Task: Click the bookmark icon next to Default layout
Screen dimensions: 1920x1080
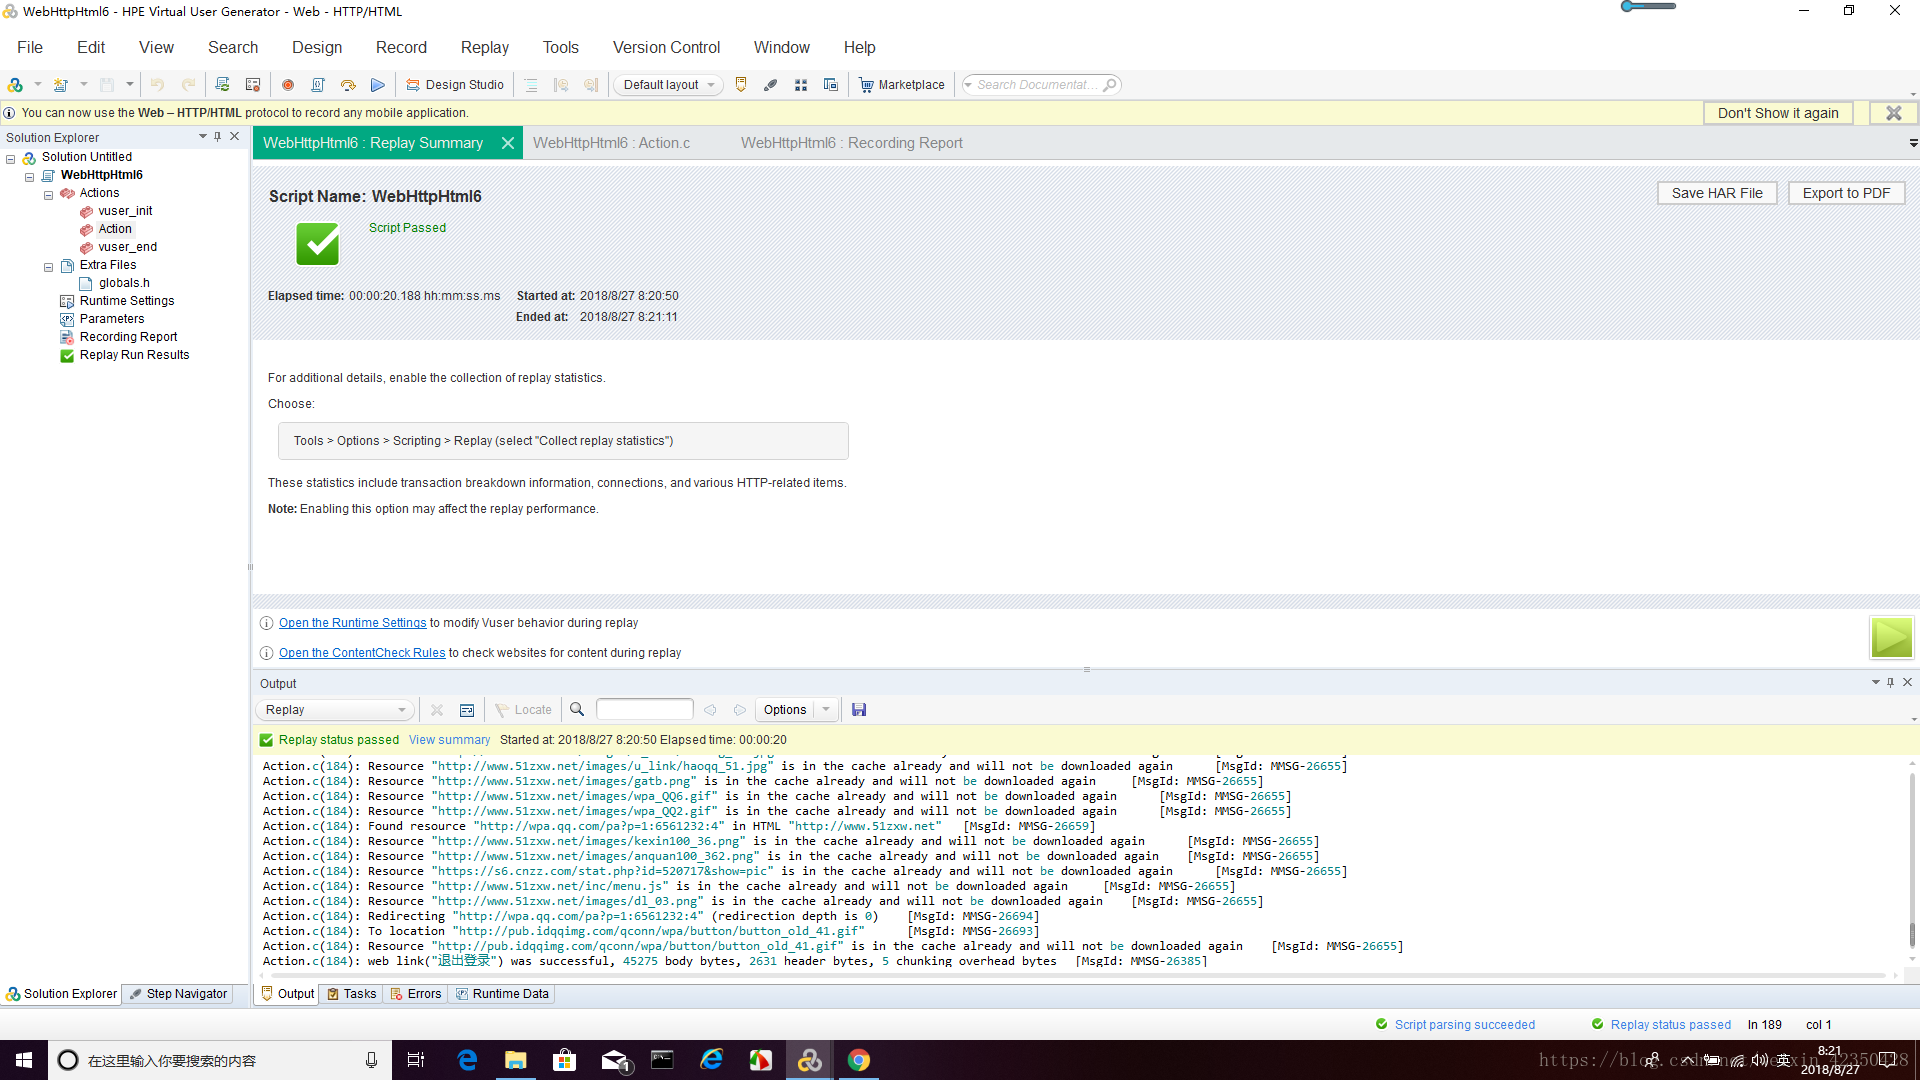Action: (x=741, y=85)
